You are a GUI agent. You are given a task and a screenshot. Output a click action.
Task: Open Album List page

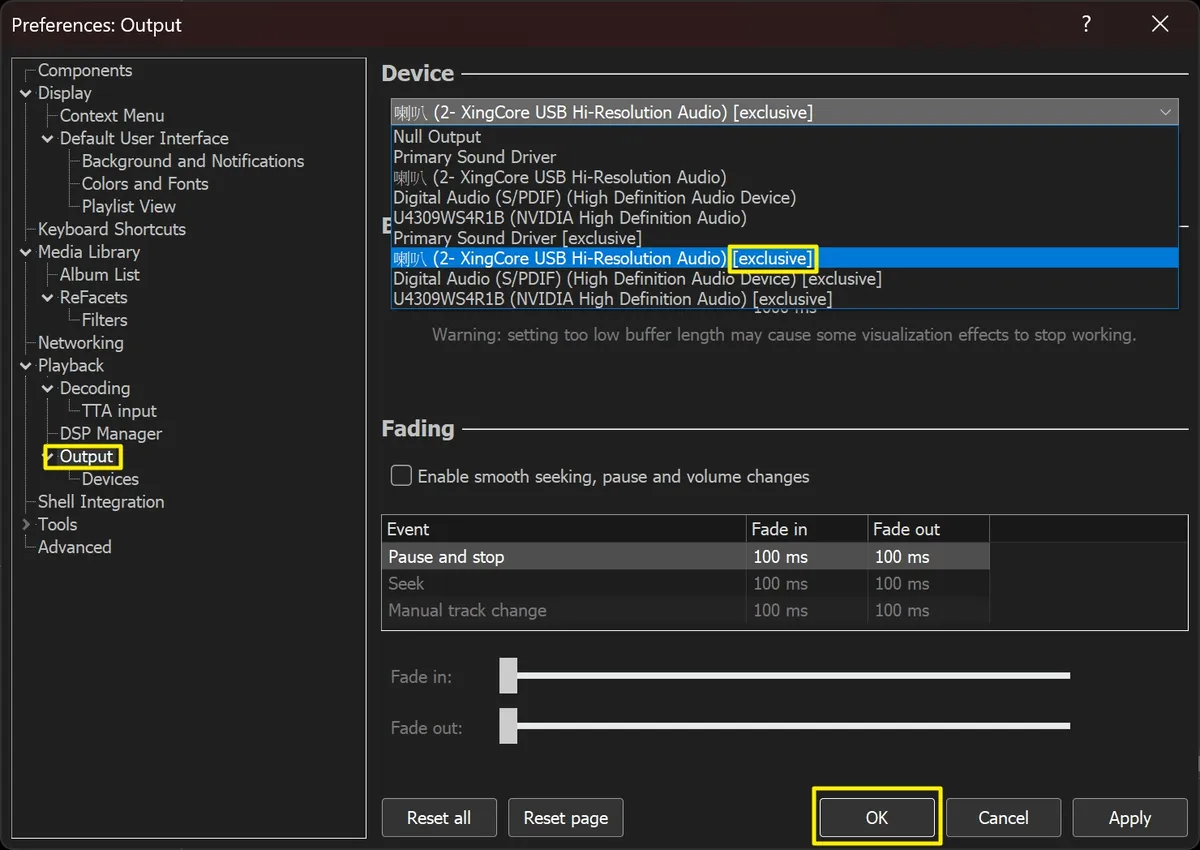coord(100,274)
